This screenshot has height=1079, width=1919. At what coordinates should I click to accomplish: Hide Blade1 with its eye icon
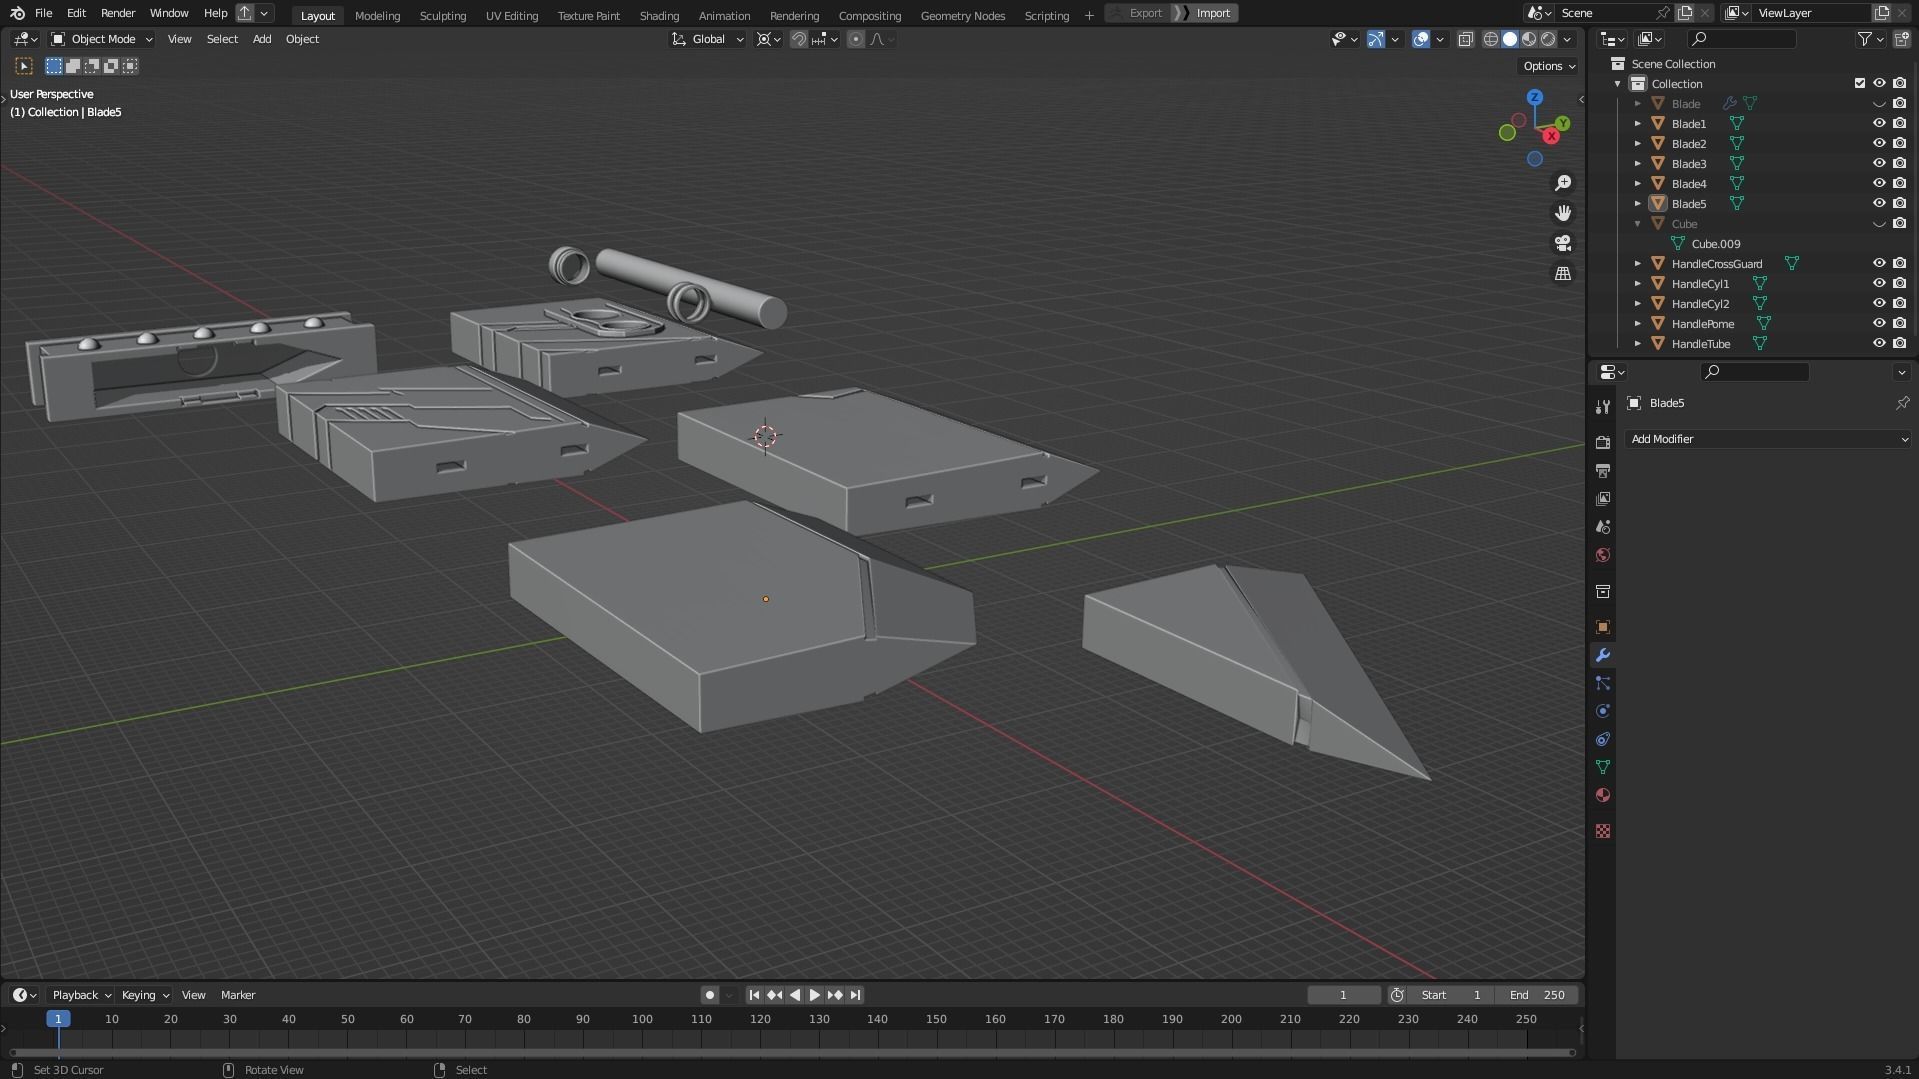(x=1879, y=123)
